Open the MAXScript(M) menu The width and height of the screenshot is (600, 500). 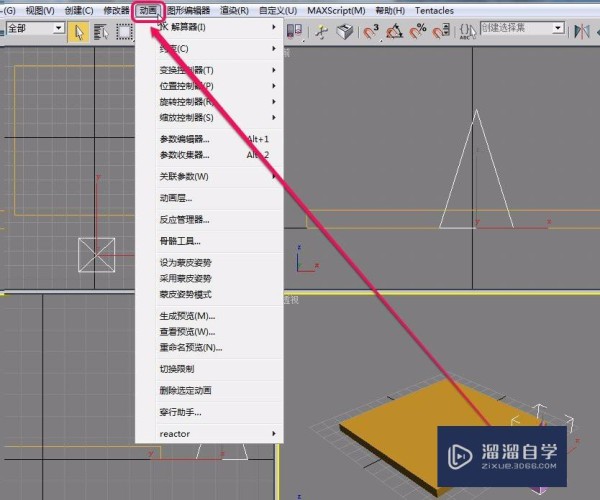[336, 11]
